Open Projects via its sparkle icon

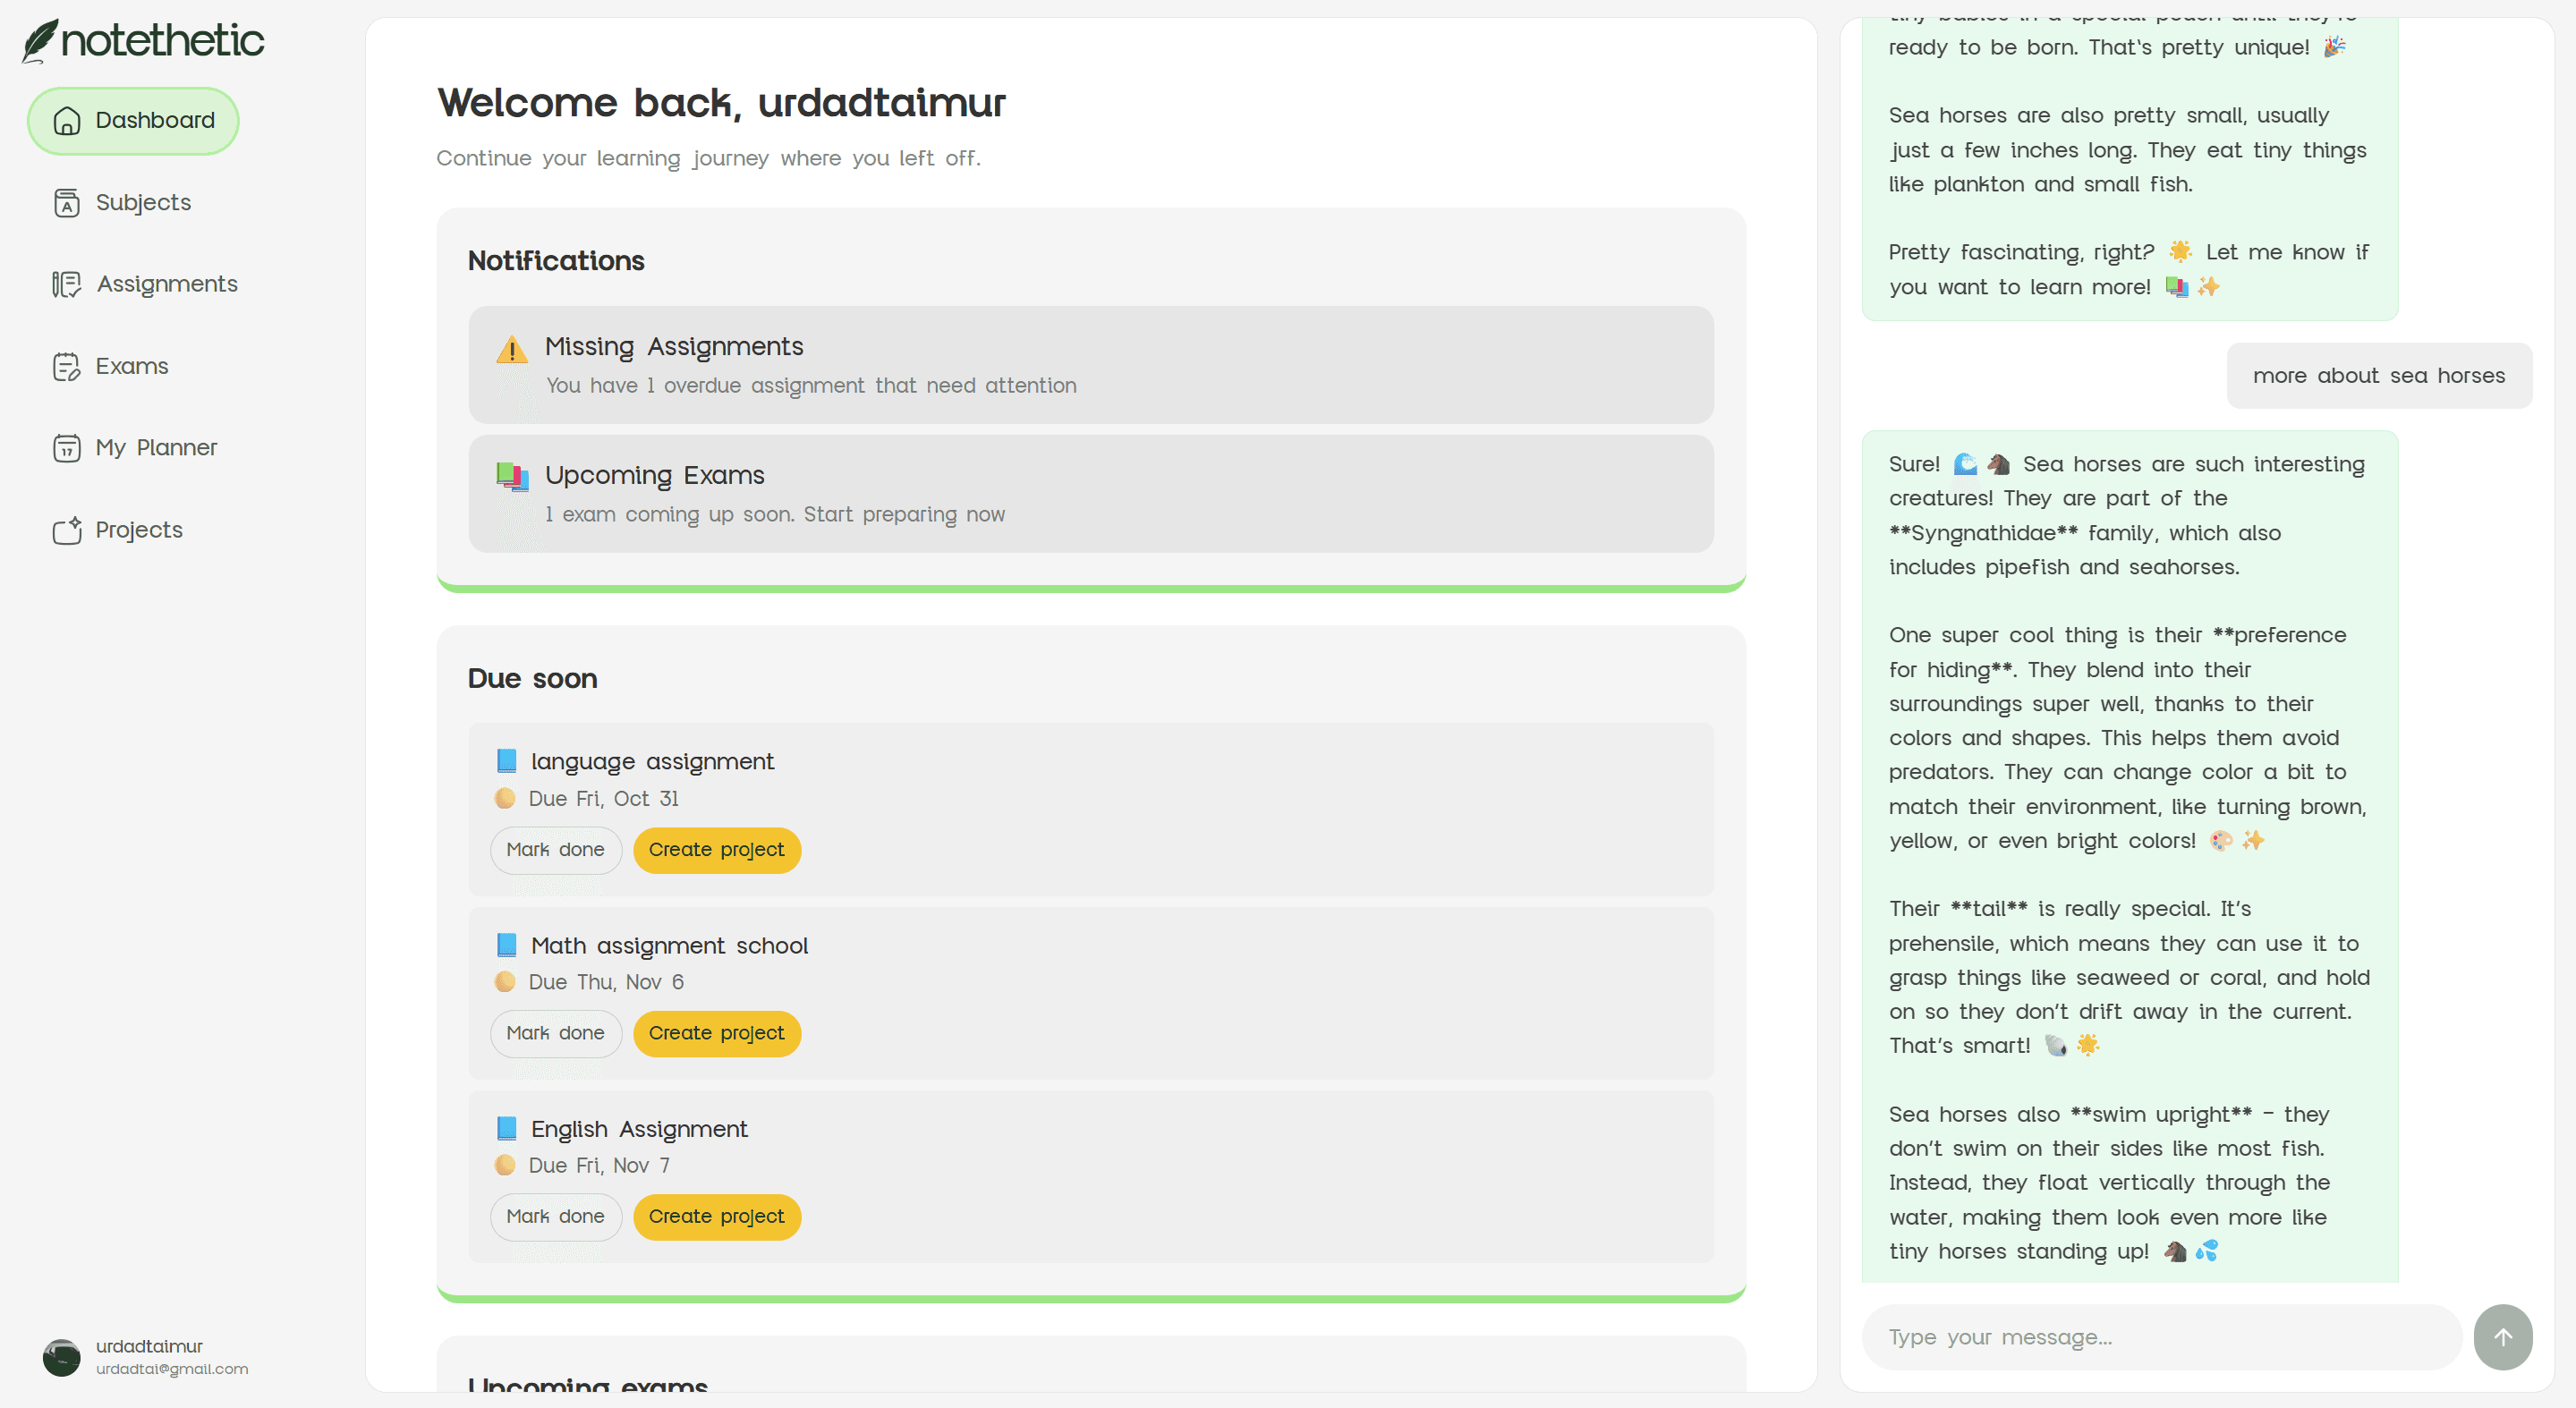point(67,530)
